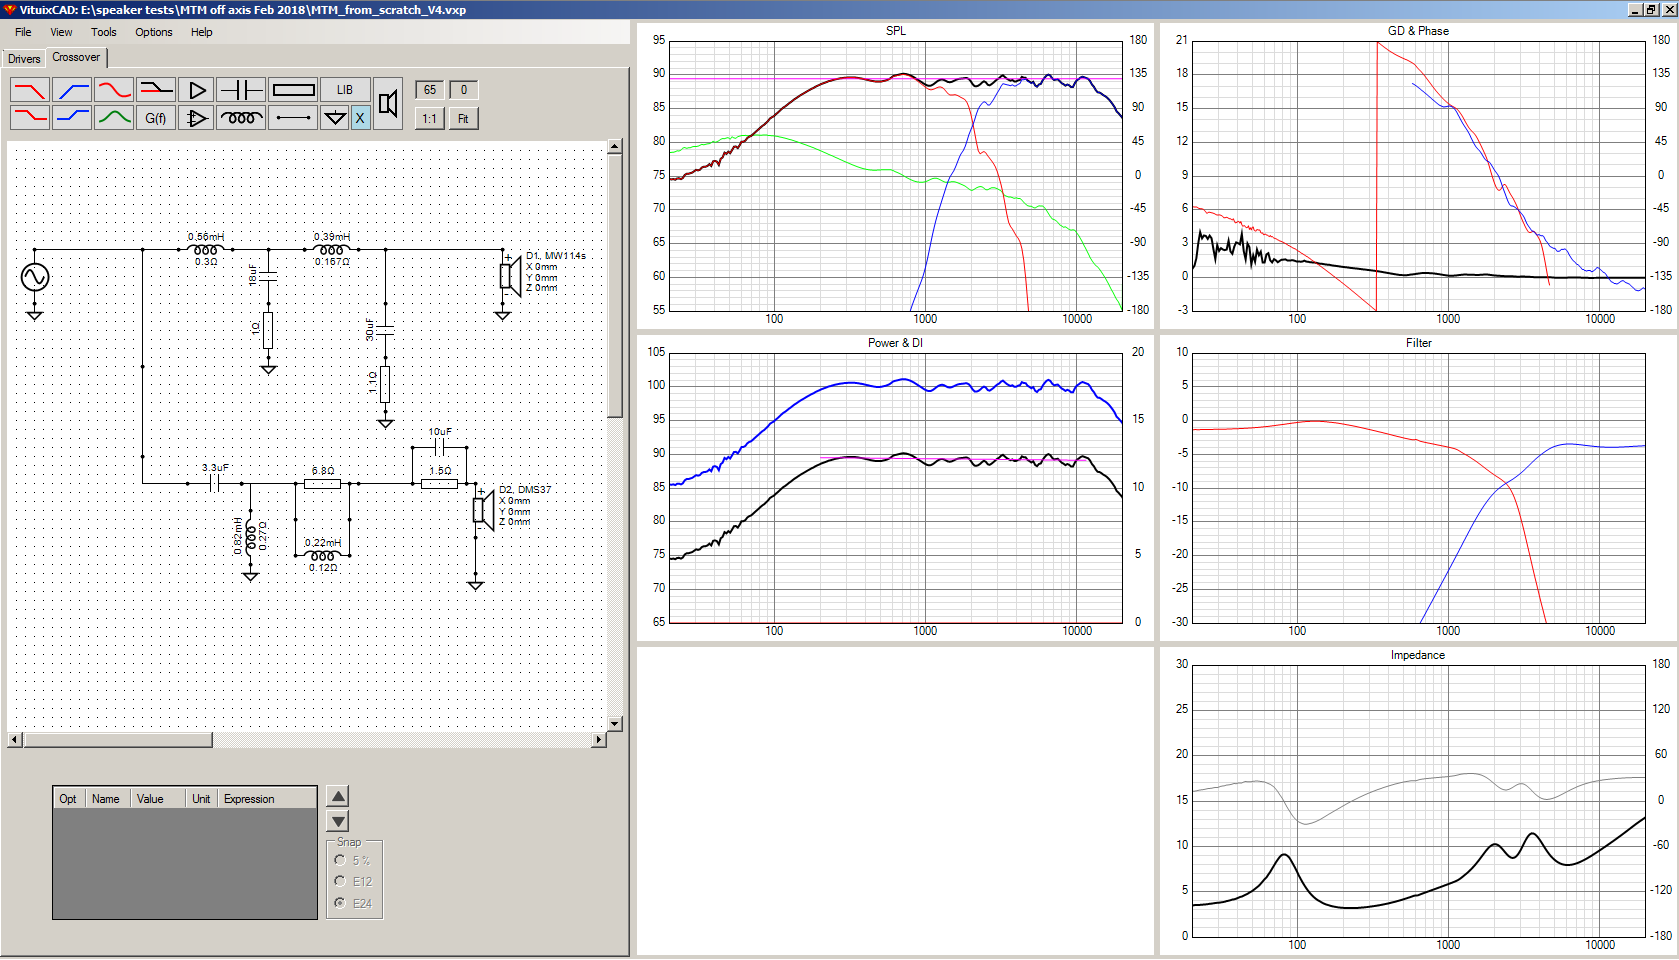Select the 0.22mH inductor in schematic
Screen dimensions: 1679x960
tap(322, 555)
